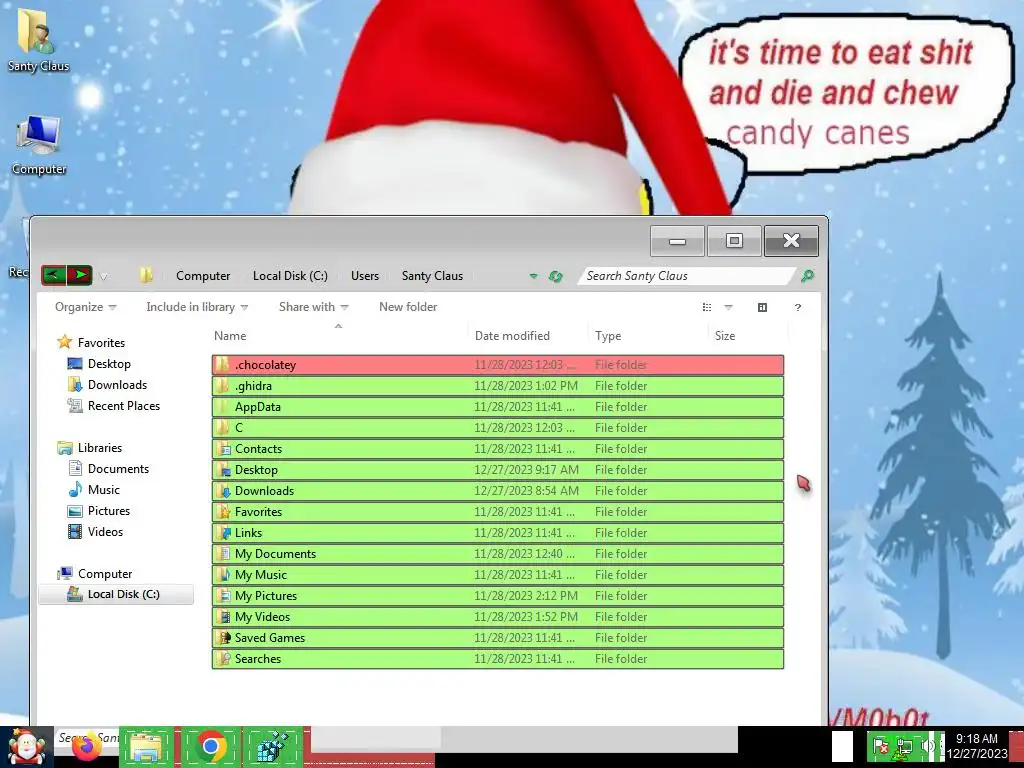This screenshot has width=1024, height=768.
Task: Open Include in library menu
Action: point(197,307)
